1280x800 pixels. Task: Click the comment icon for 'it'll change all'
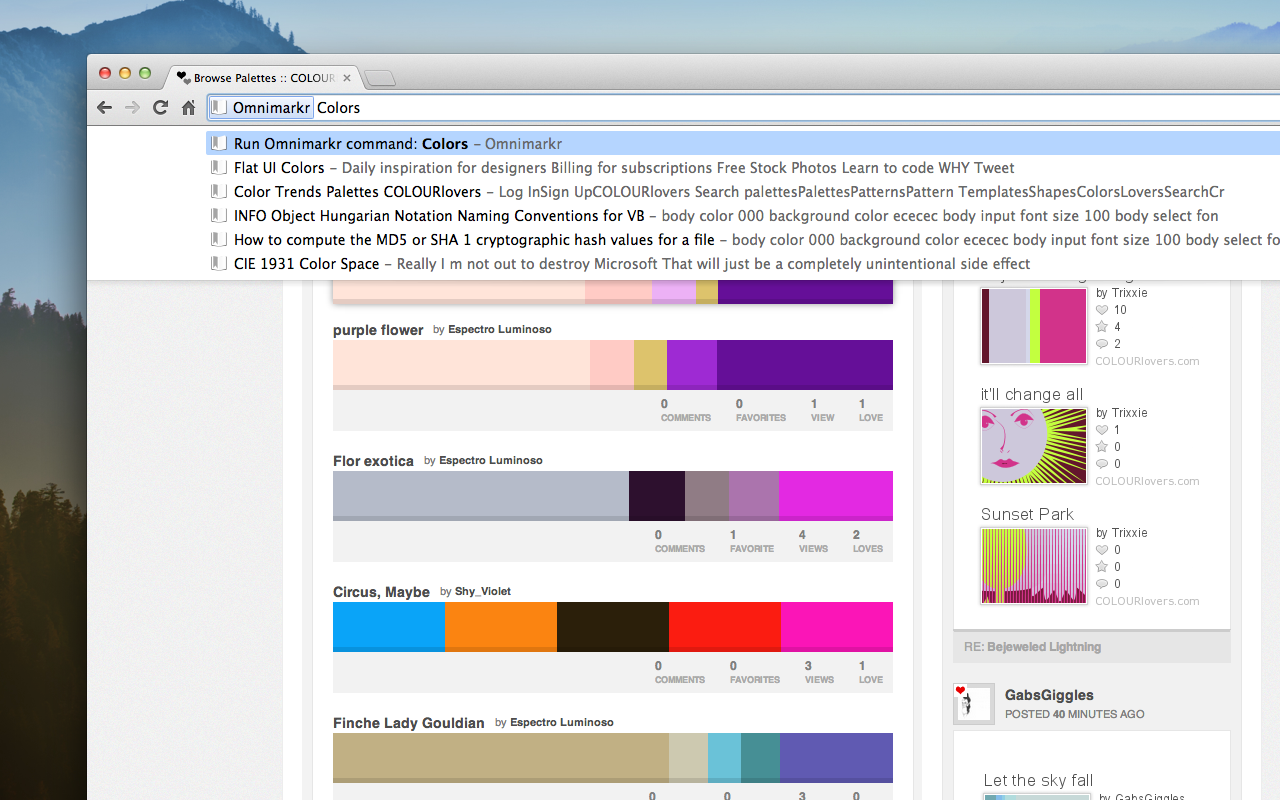point(1102,464)
